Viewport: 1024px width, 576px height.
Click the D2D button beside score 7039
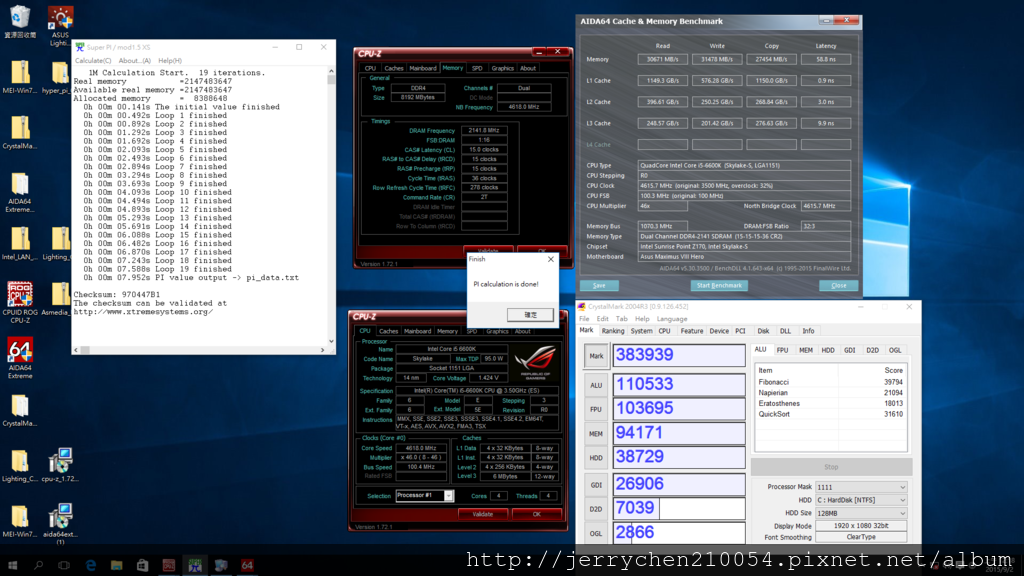[596, 509]
